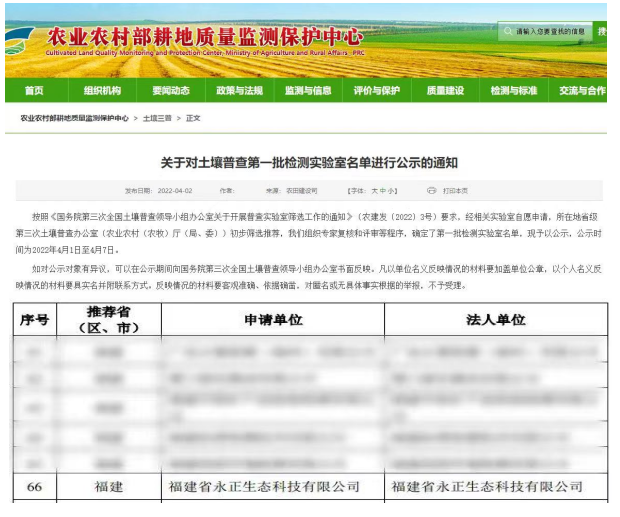Click 福建省永正生态科技有限公司 in 申请单位 column

pos(264,487)
